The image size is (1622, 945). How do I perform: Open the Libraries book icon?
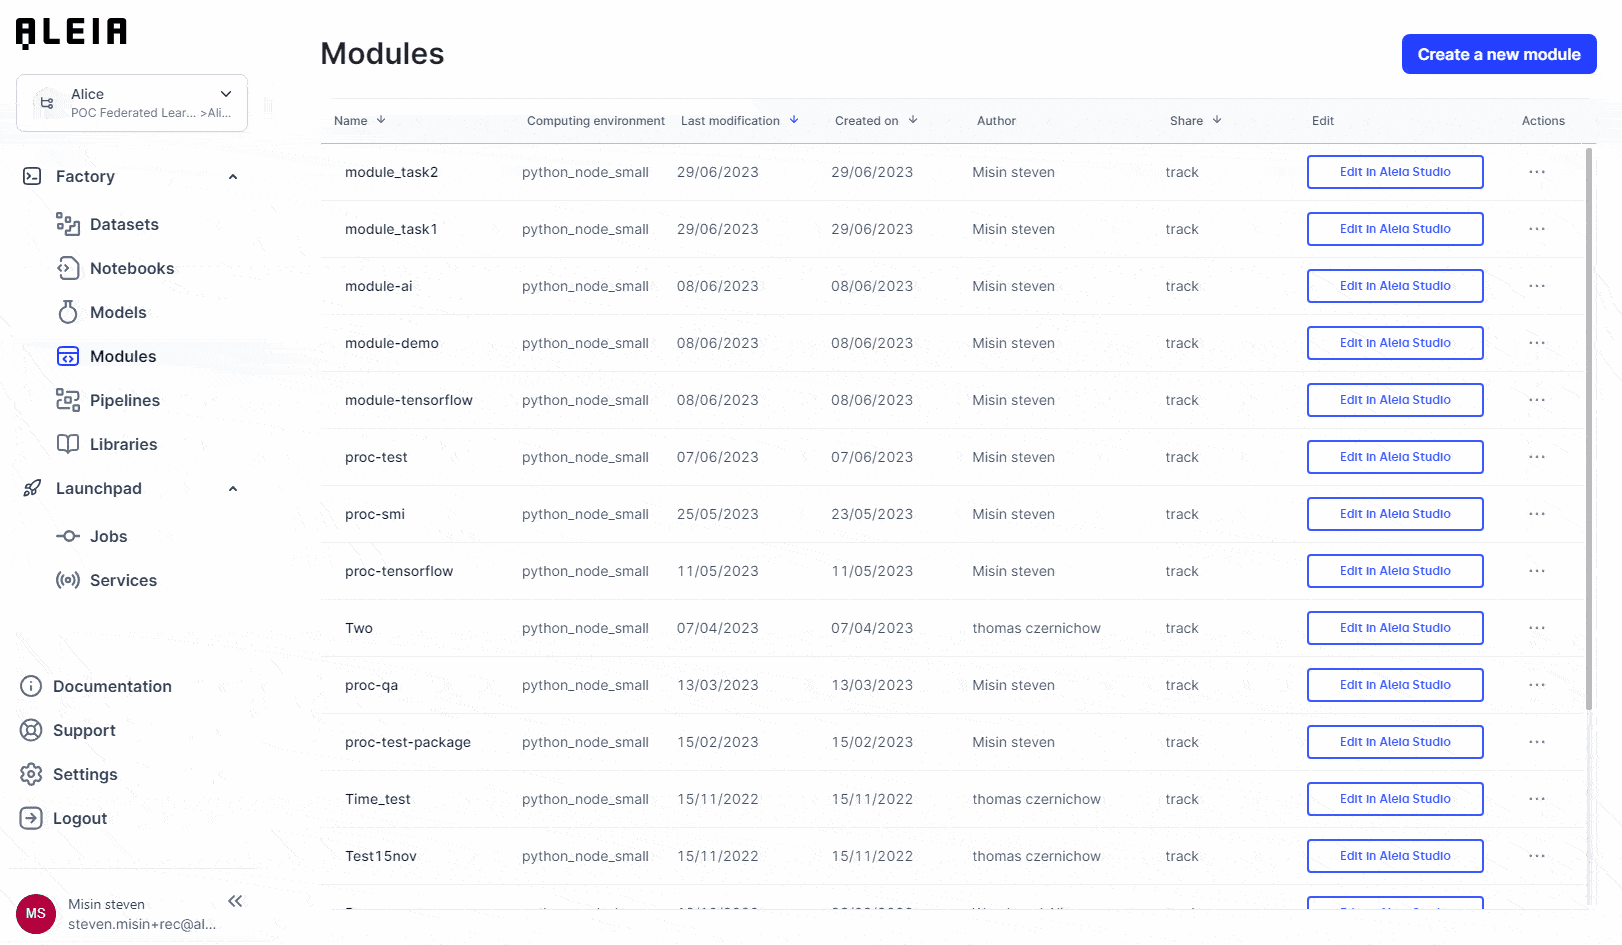tap(67, 444)
